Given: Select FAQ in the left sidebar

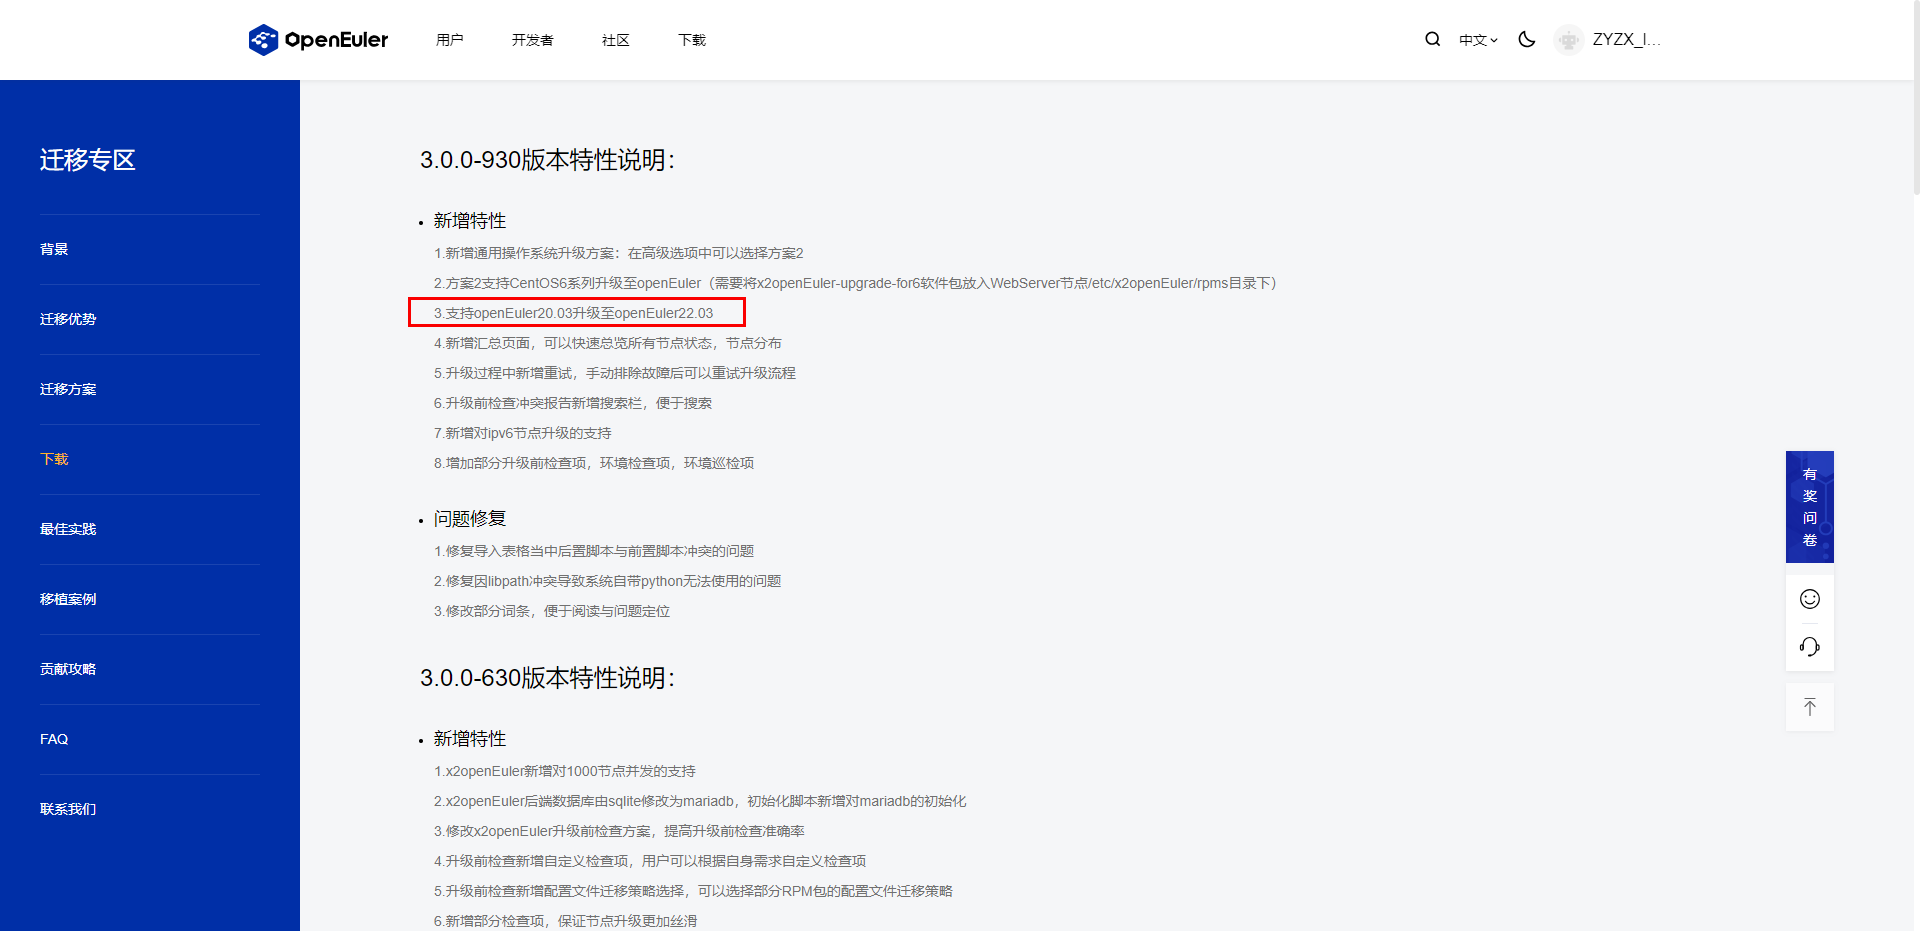Looking at the screenshot, I should (x=54, y=739).
